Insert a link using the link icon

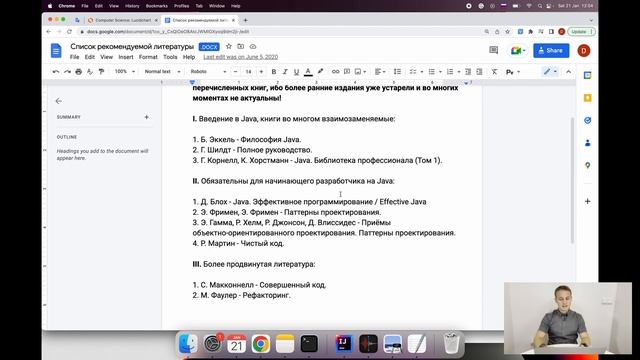[x=336, y=72]
